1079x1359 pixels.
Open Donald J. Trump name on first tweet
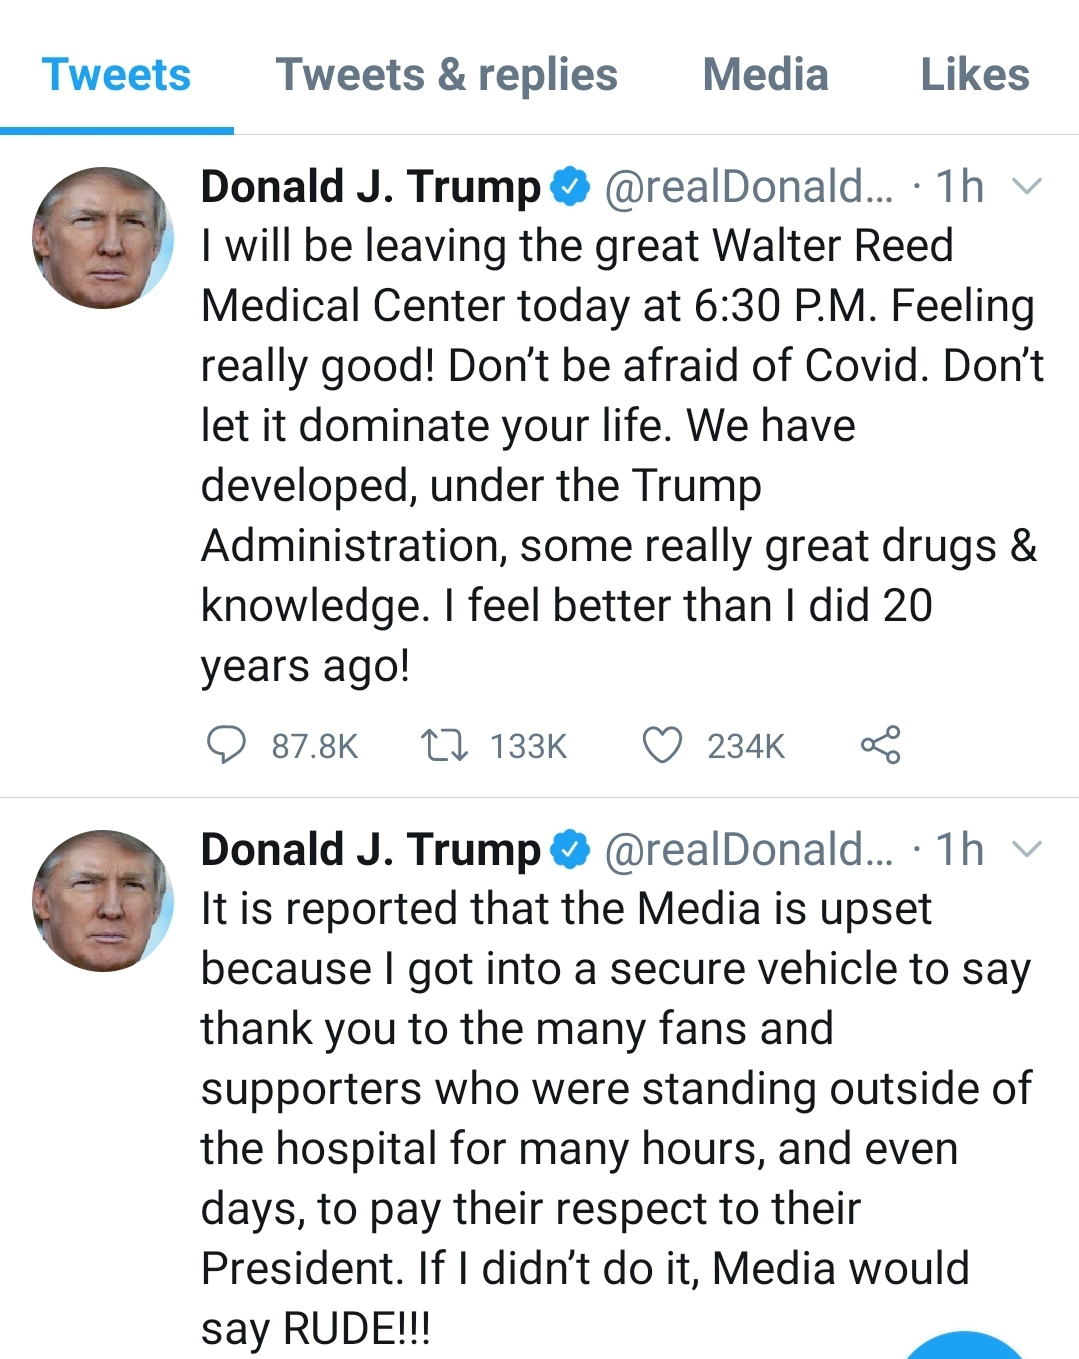(370, 187)
